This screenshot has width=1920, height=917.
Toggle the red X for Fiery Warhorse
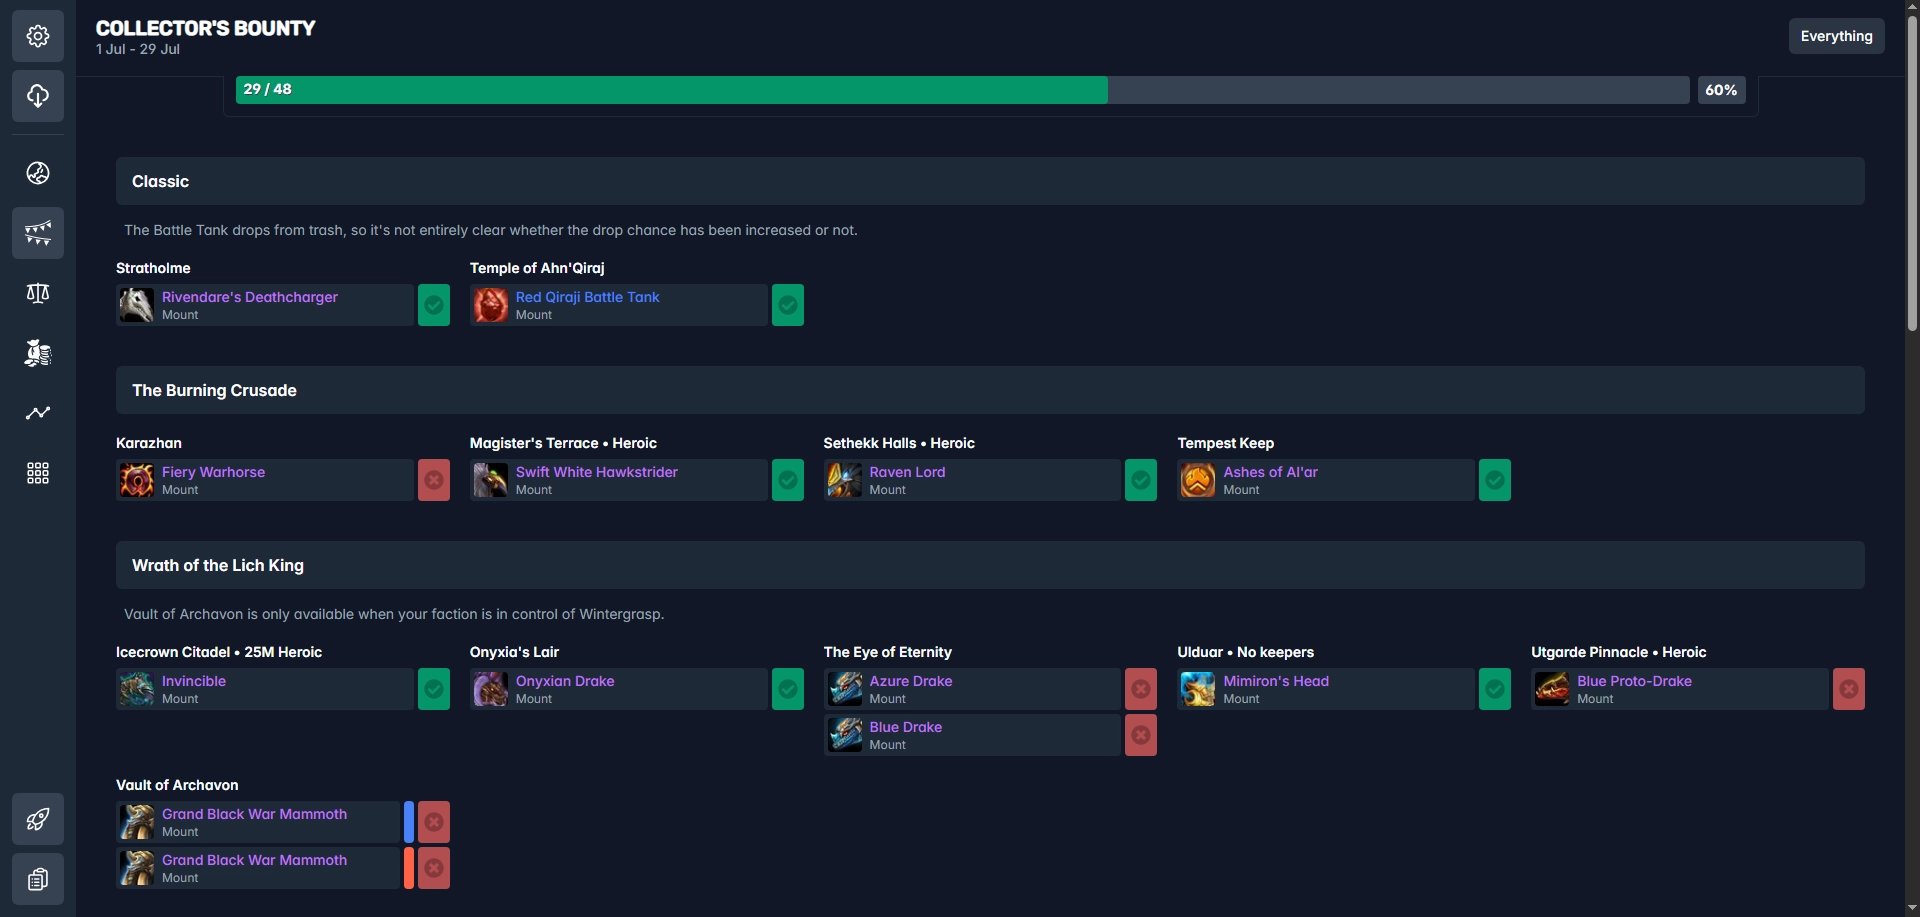tap(433, 480)
